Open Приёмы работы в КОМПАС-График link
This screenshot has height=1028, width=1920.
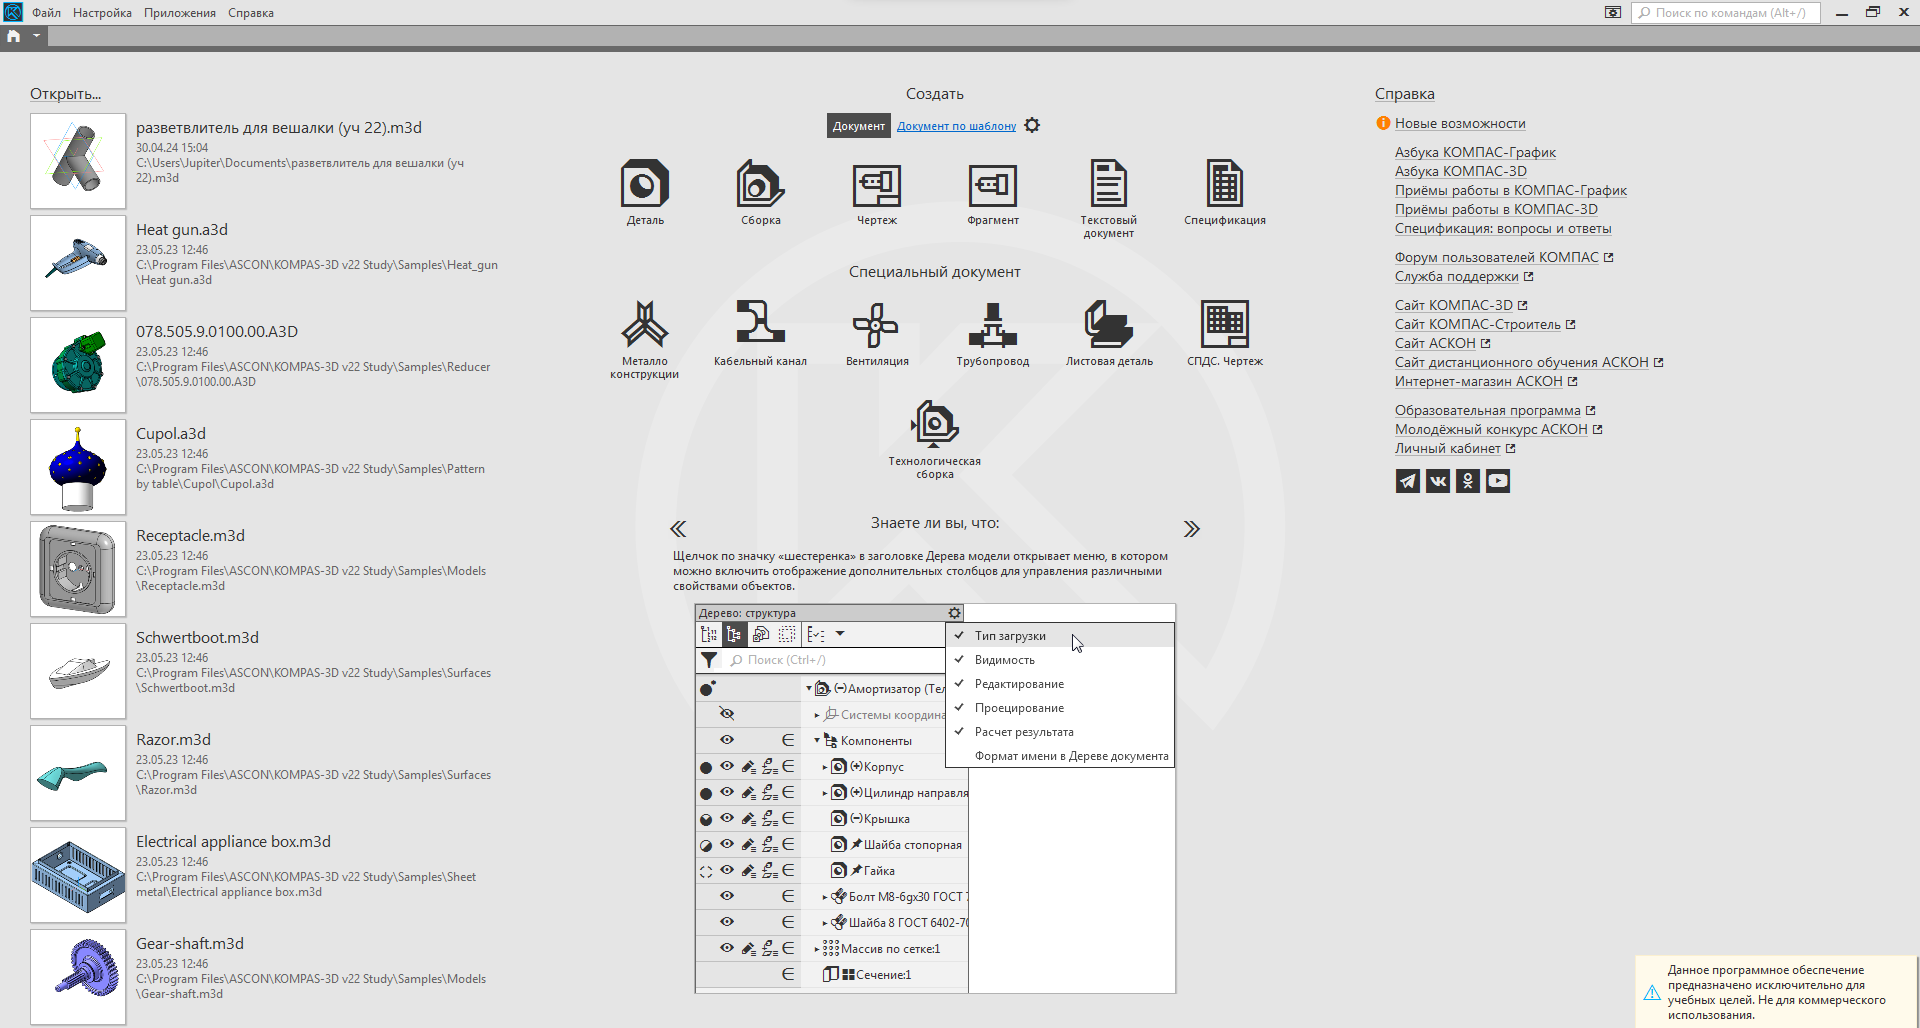(x=1511, y=191)
